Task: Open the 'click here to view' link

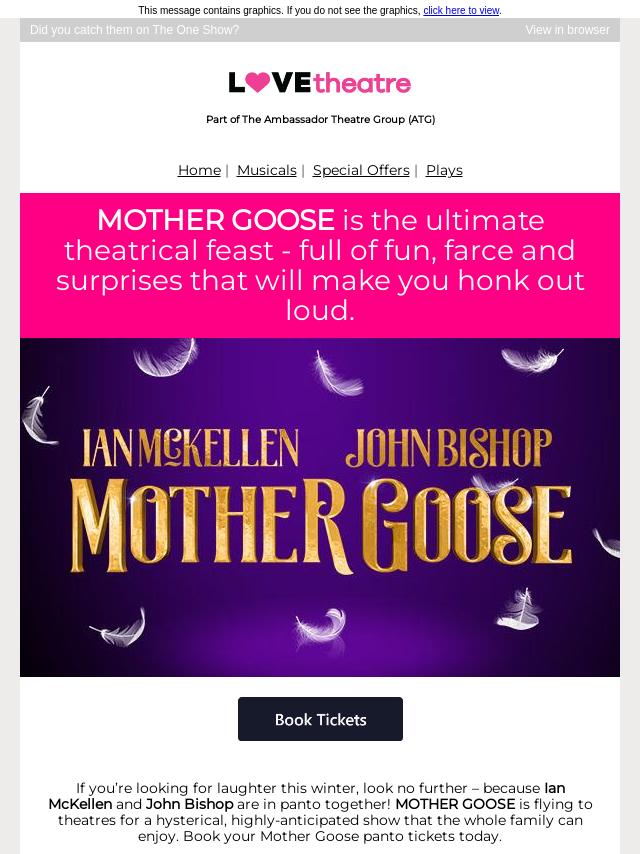Action: (461, 10)
